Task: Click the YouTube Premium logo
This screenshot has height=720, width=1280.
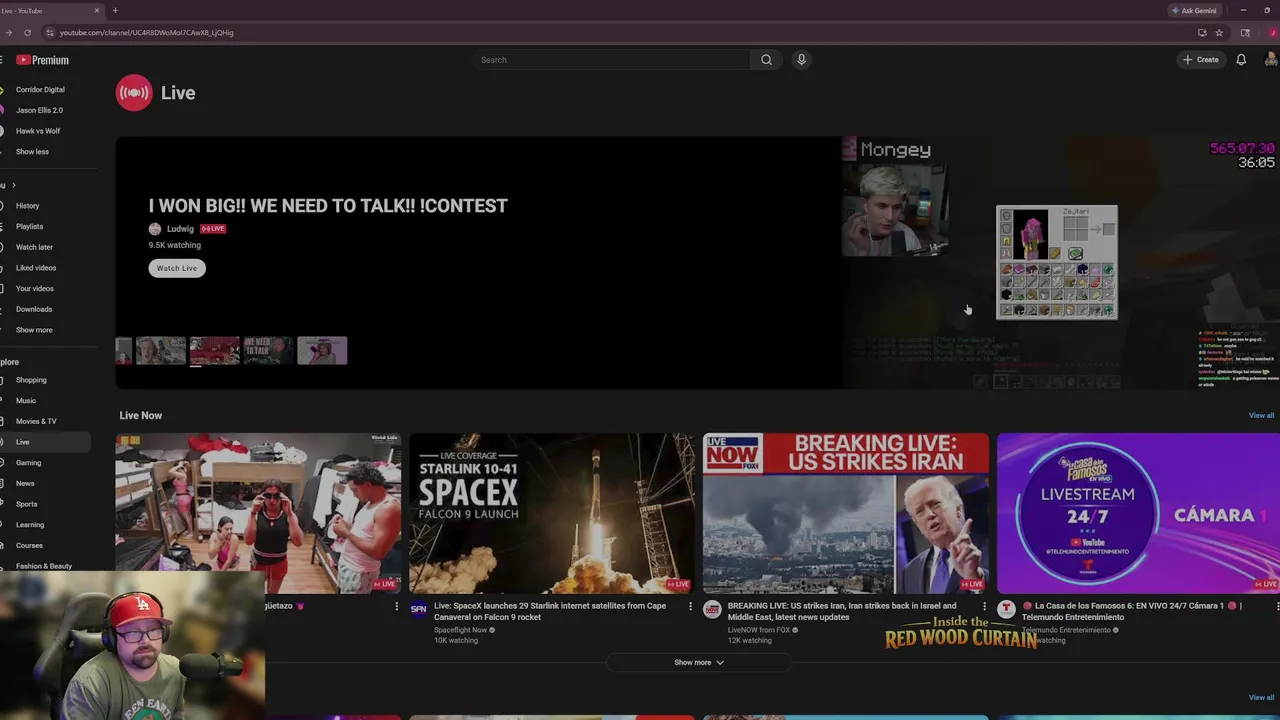Action: (42, 60)
